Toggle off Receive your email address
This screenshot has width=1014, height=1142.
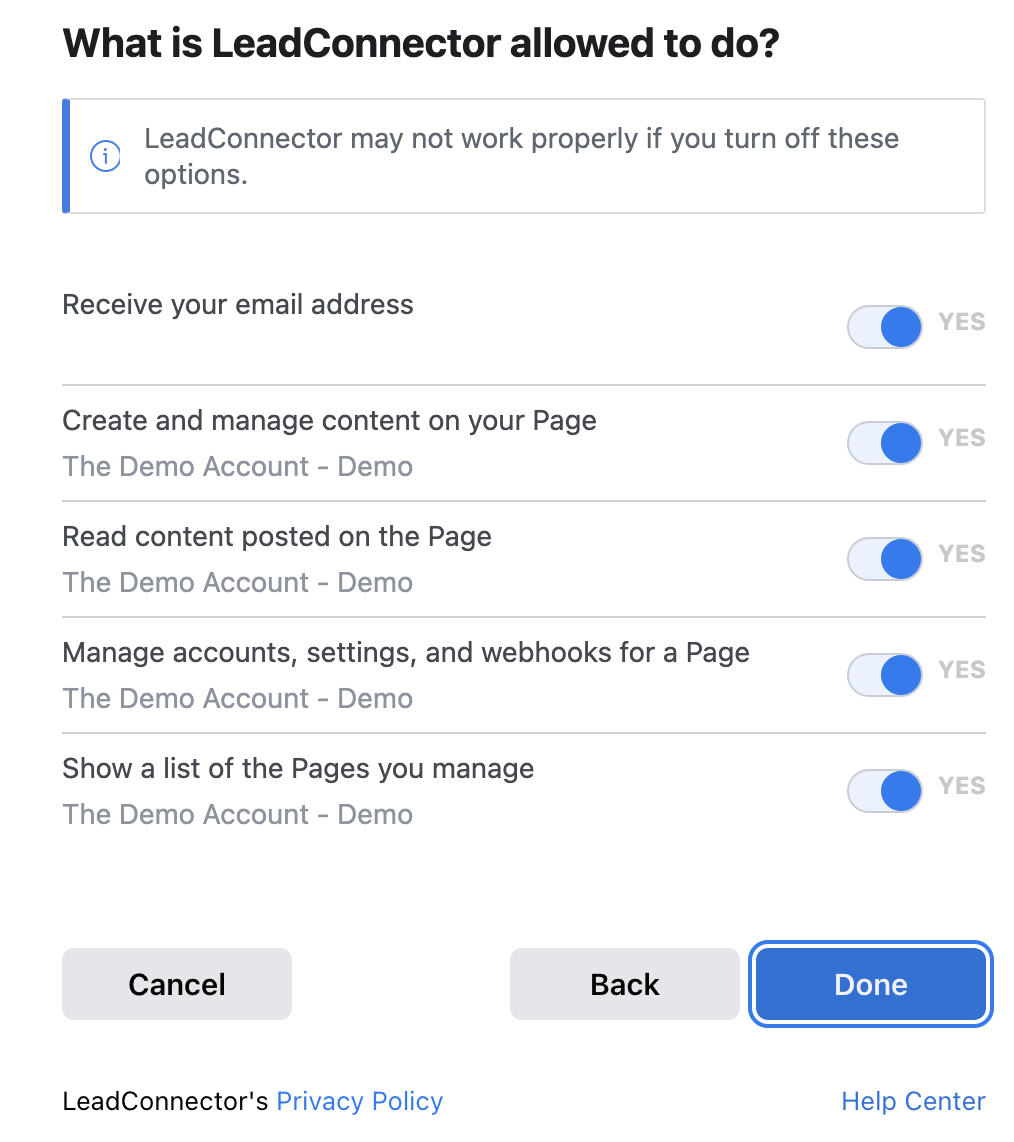[x=884, y=326]
